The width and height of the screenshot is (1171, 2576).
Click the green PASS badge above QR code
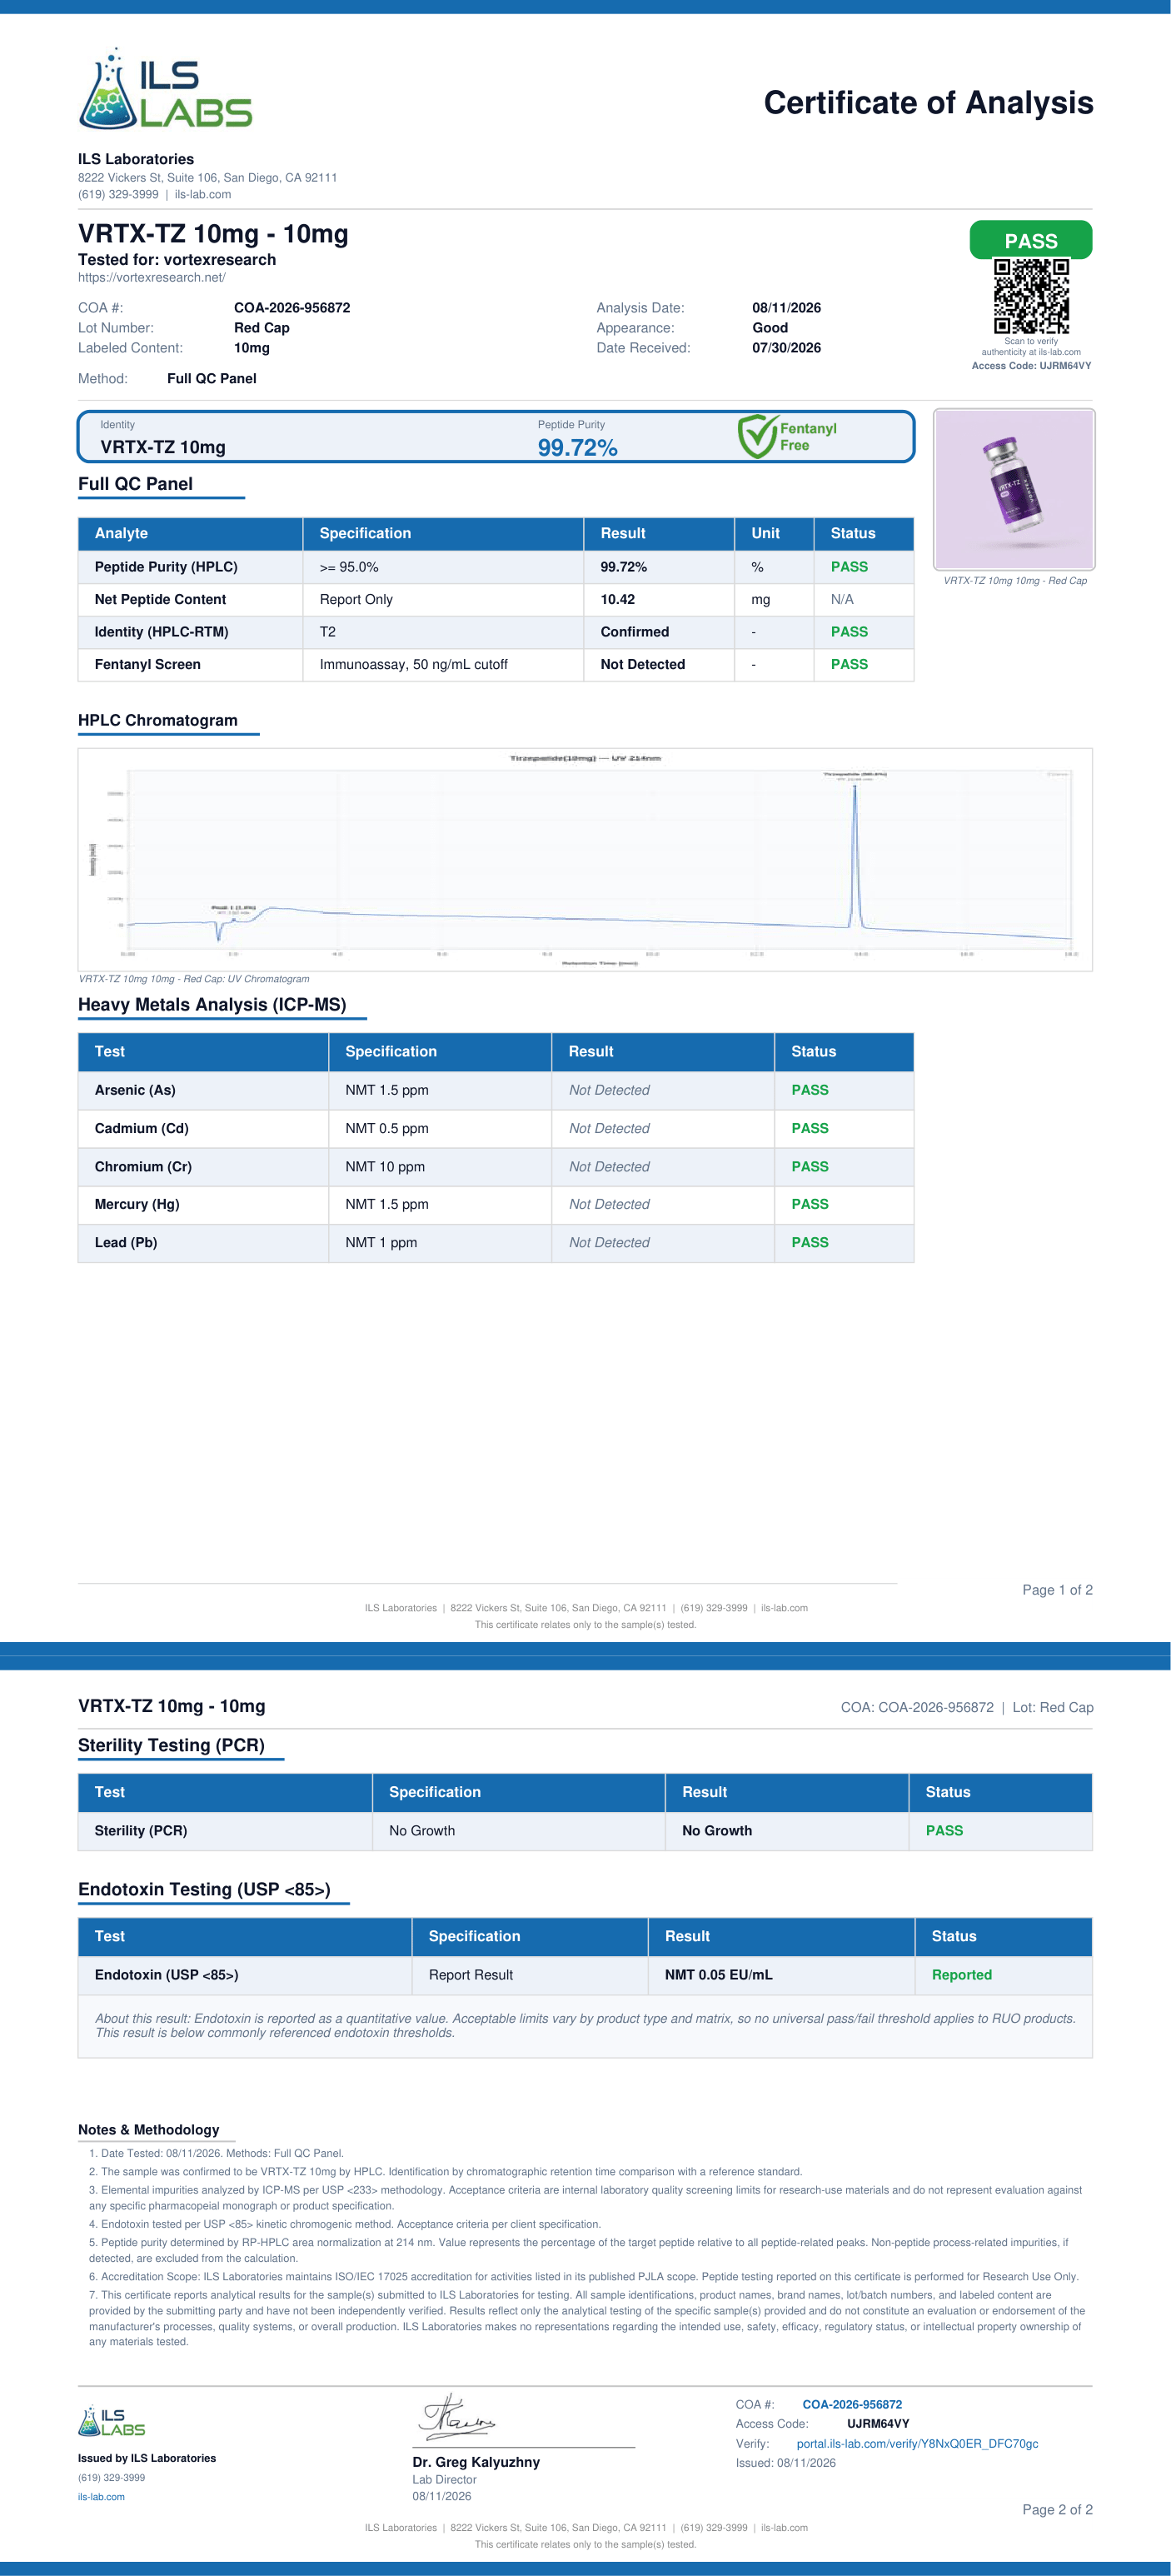(x=1031, y=241)
